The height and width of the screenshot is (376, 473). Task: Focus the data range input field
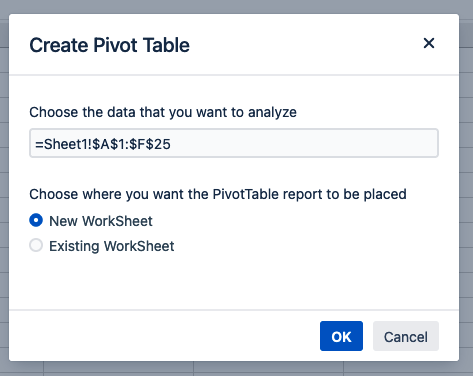click(234, 143)
